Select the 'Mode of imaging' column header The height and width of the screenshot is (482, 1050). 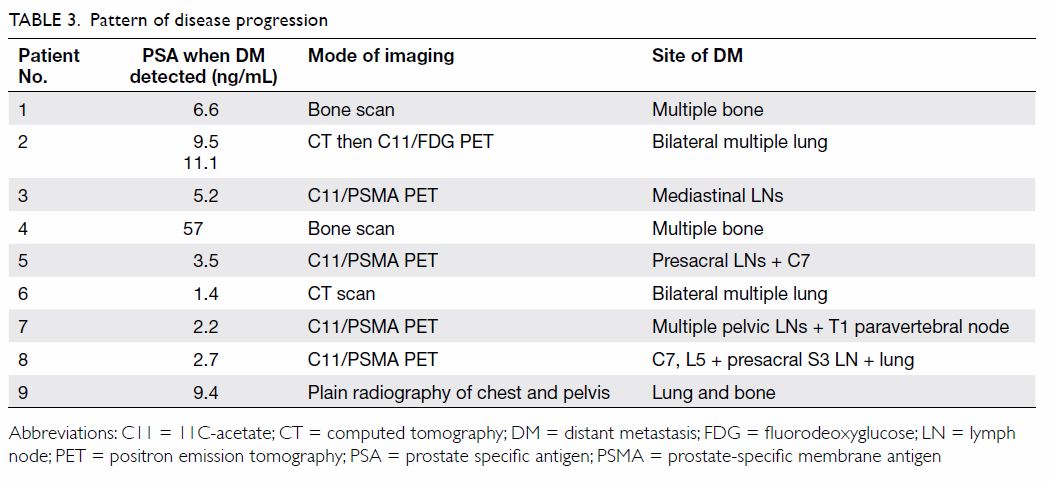pos(380,56)
